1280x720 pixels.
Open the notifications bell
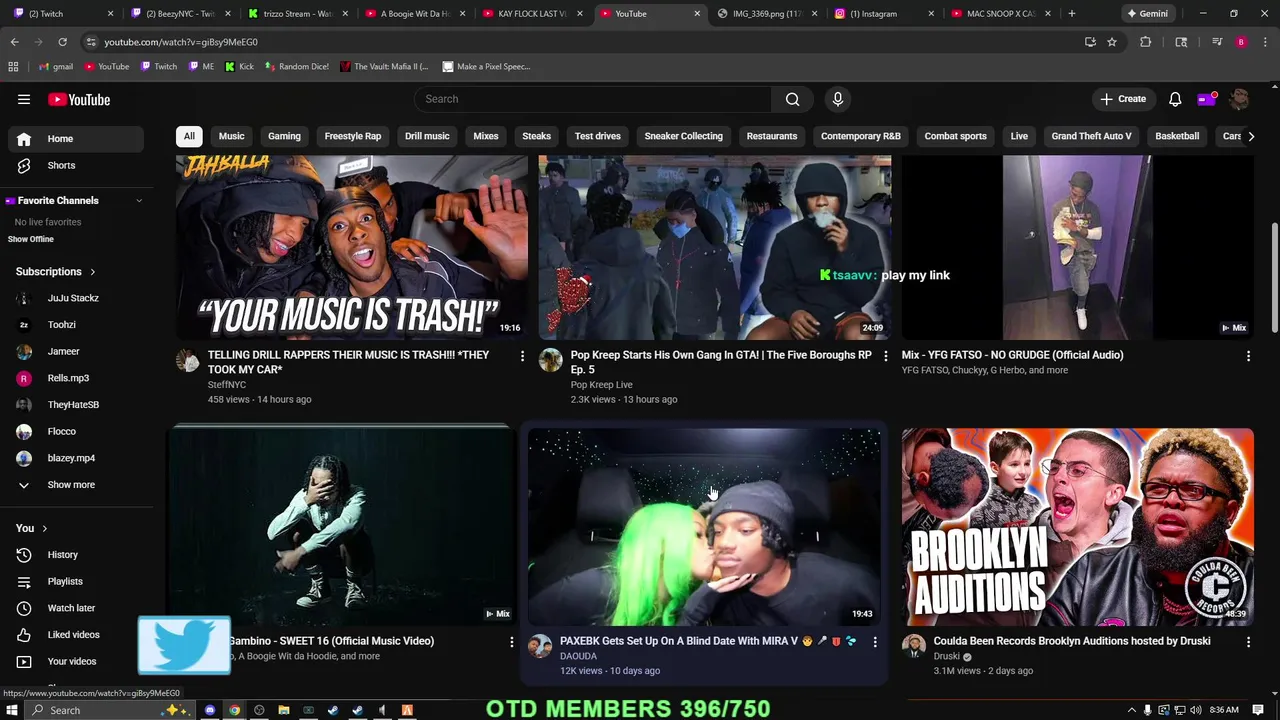(1175, 99)
